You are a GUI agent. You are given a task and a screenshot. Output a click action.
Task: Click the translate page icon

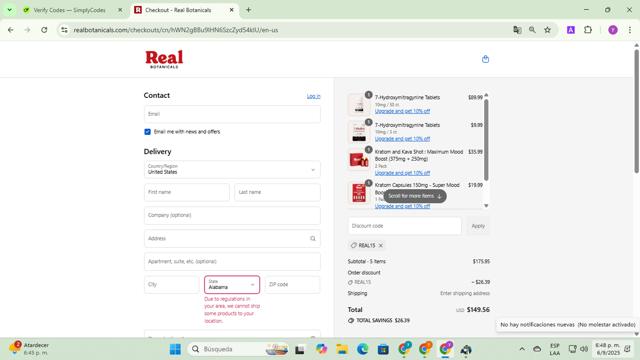(517, 30)
